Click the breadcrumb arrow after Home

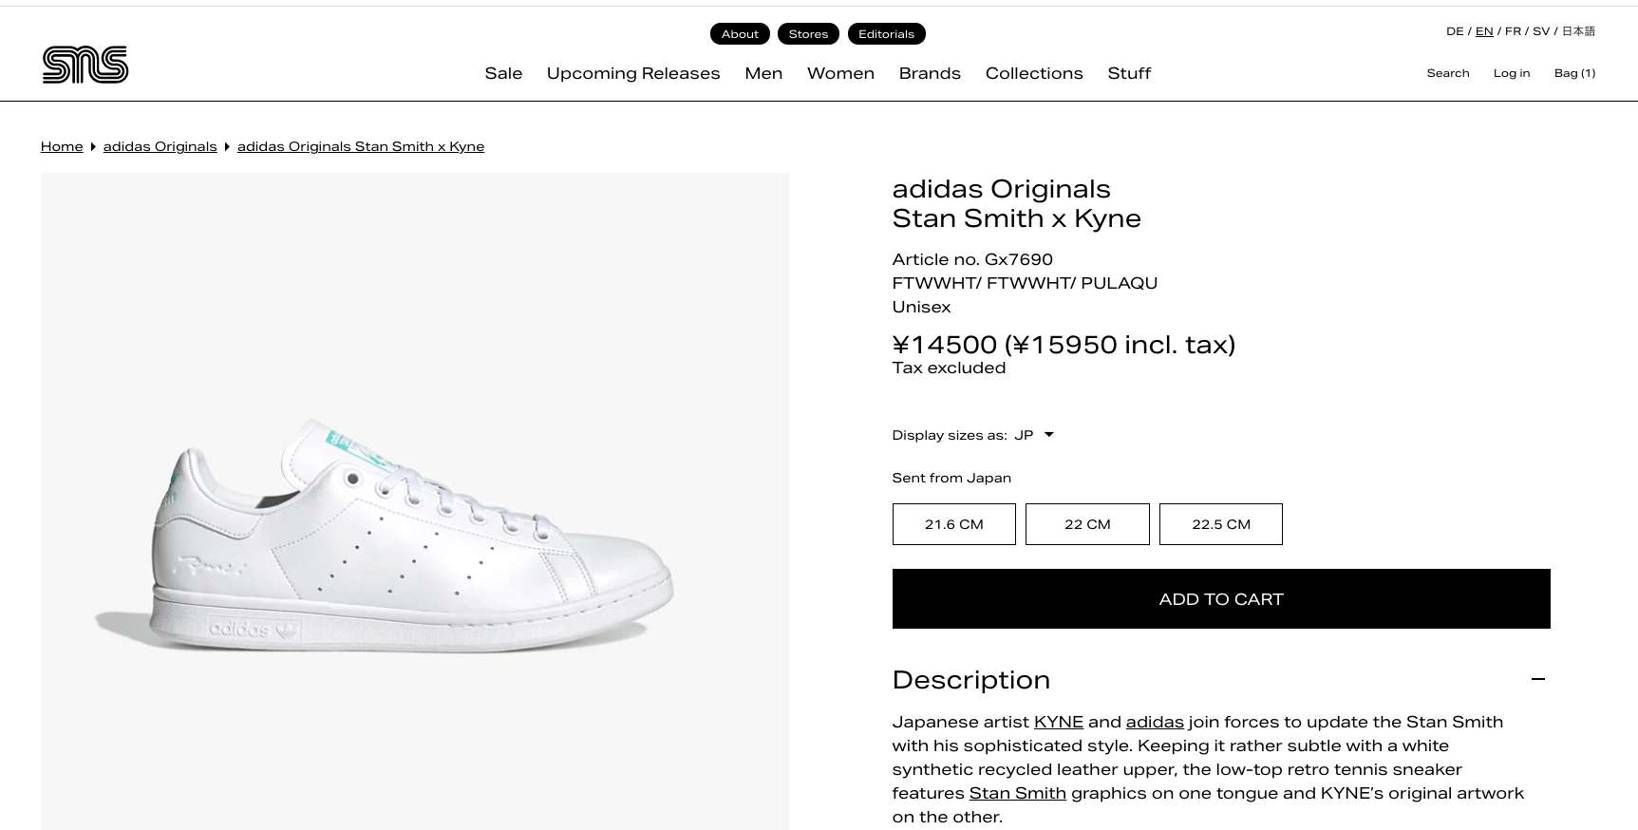(92, 146)
